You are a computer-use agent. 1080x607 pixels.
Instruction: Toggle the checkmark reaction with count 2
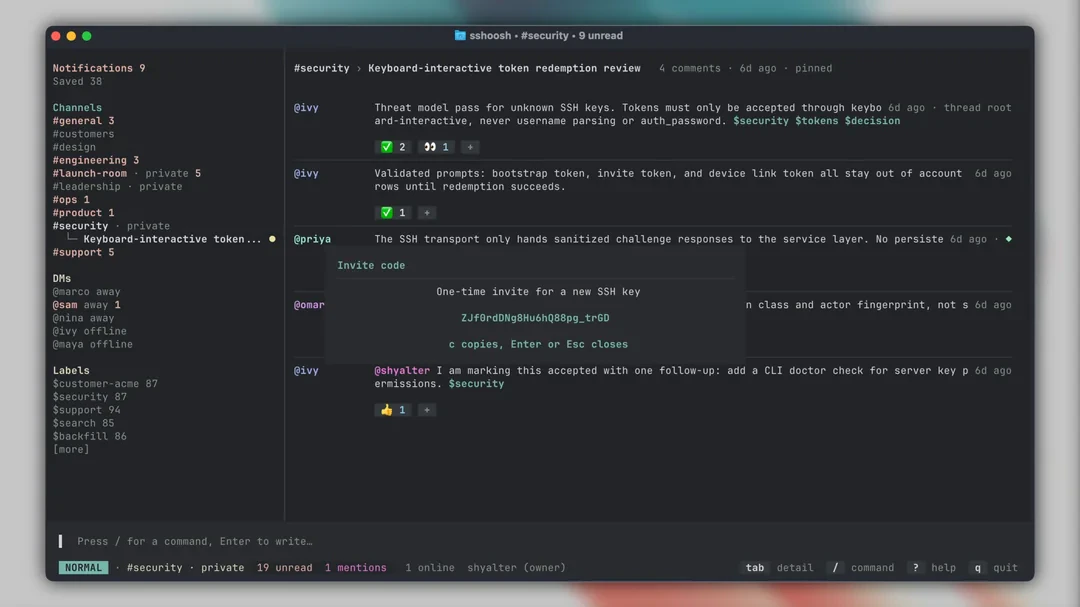pos(393,147)
